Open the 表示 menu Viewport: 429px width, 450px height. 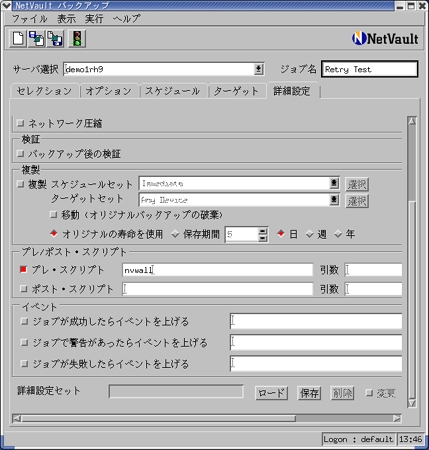tap(66, 19)
